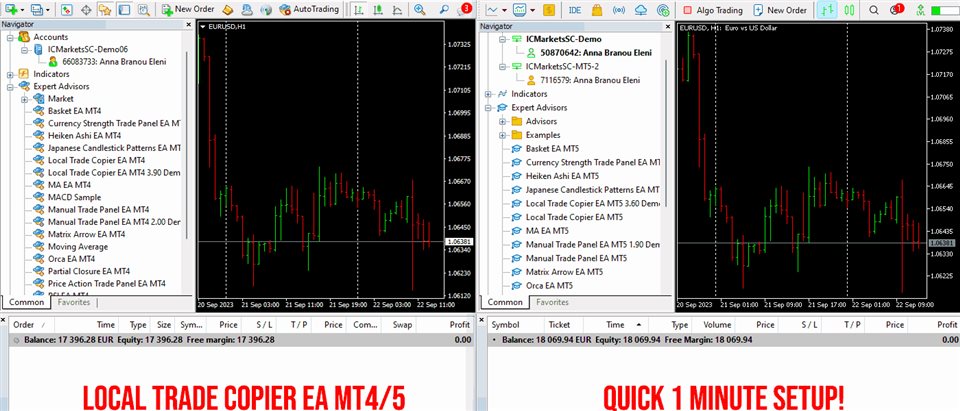Toggle the MT5 Algo Trading button
The image size is (960, 411).
point(712,10)
